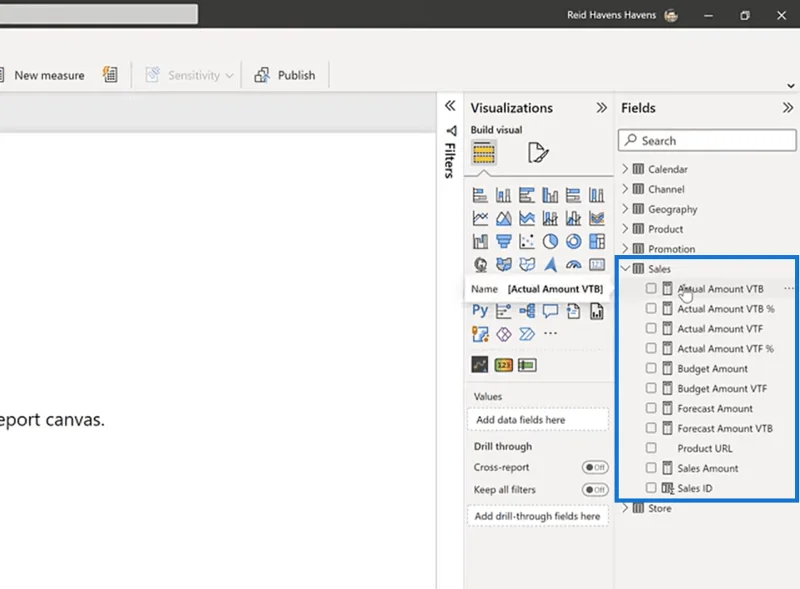The width and height of the screenshot is (800, 589).
Task: Select the Python visual
Action: pyautogui.click(x=480, y=311)
